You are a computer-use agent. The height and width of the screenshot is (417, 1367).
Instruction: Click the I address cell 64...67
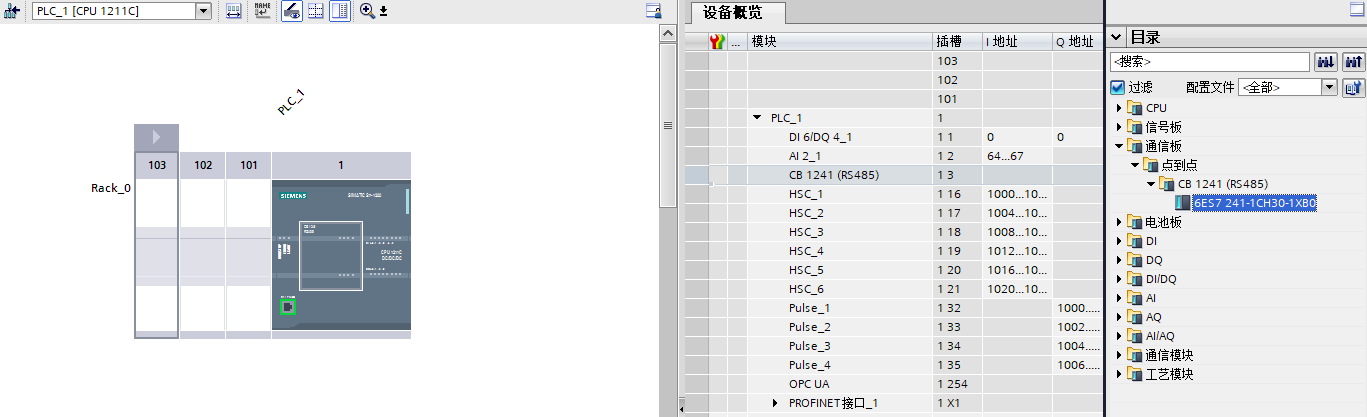pyautogui.click(x=1016, y=156)
